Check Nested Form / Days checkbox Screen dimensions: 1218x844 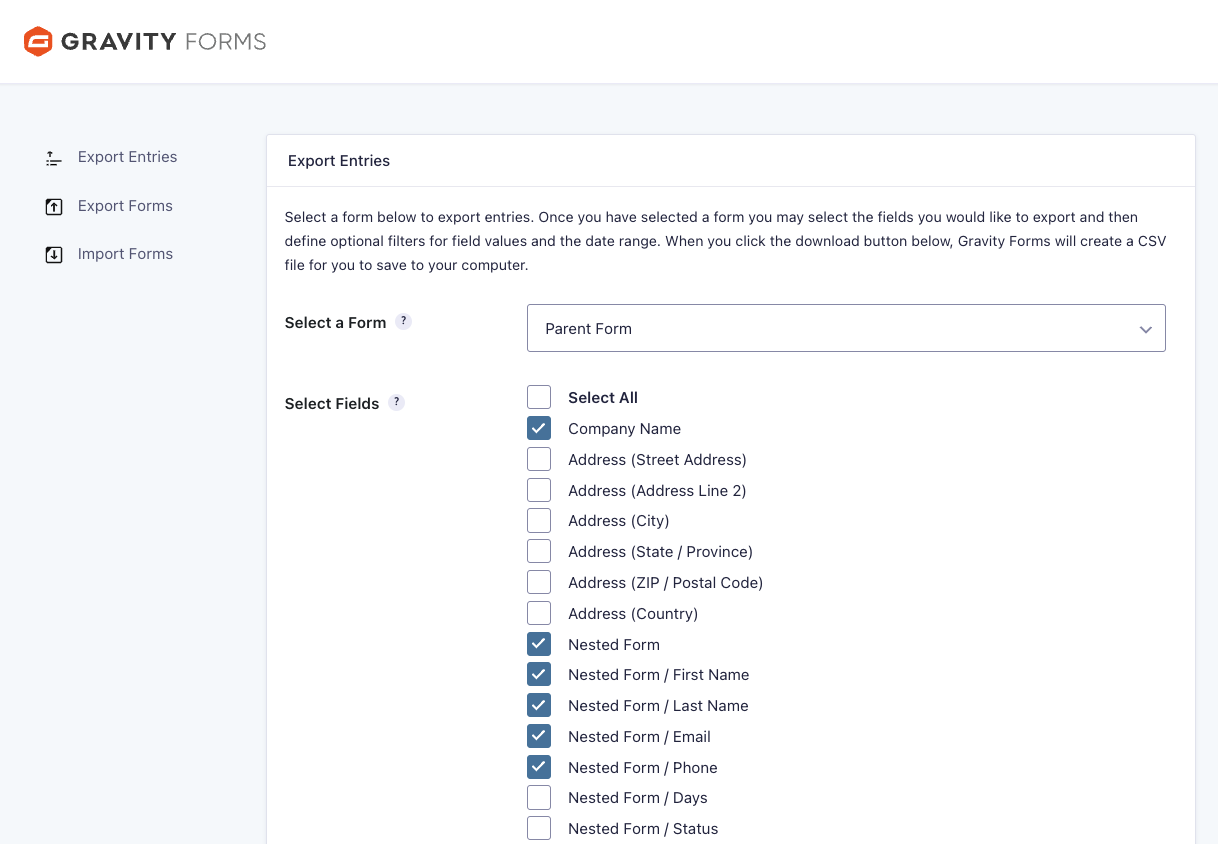pos(539,797)
